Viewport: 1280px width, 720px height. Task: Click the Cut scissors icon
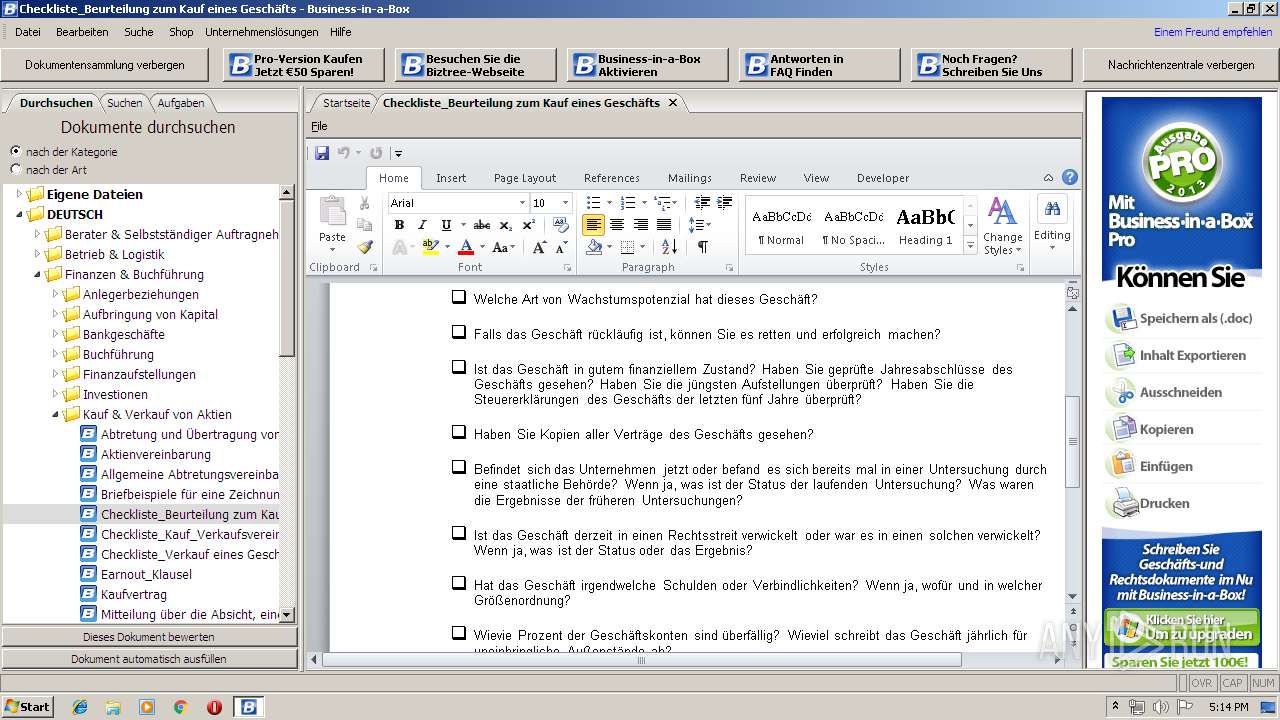point(365,203)
